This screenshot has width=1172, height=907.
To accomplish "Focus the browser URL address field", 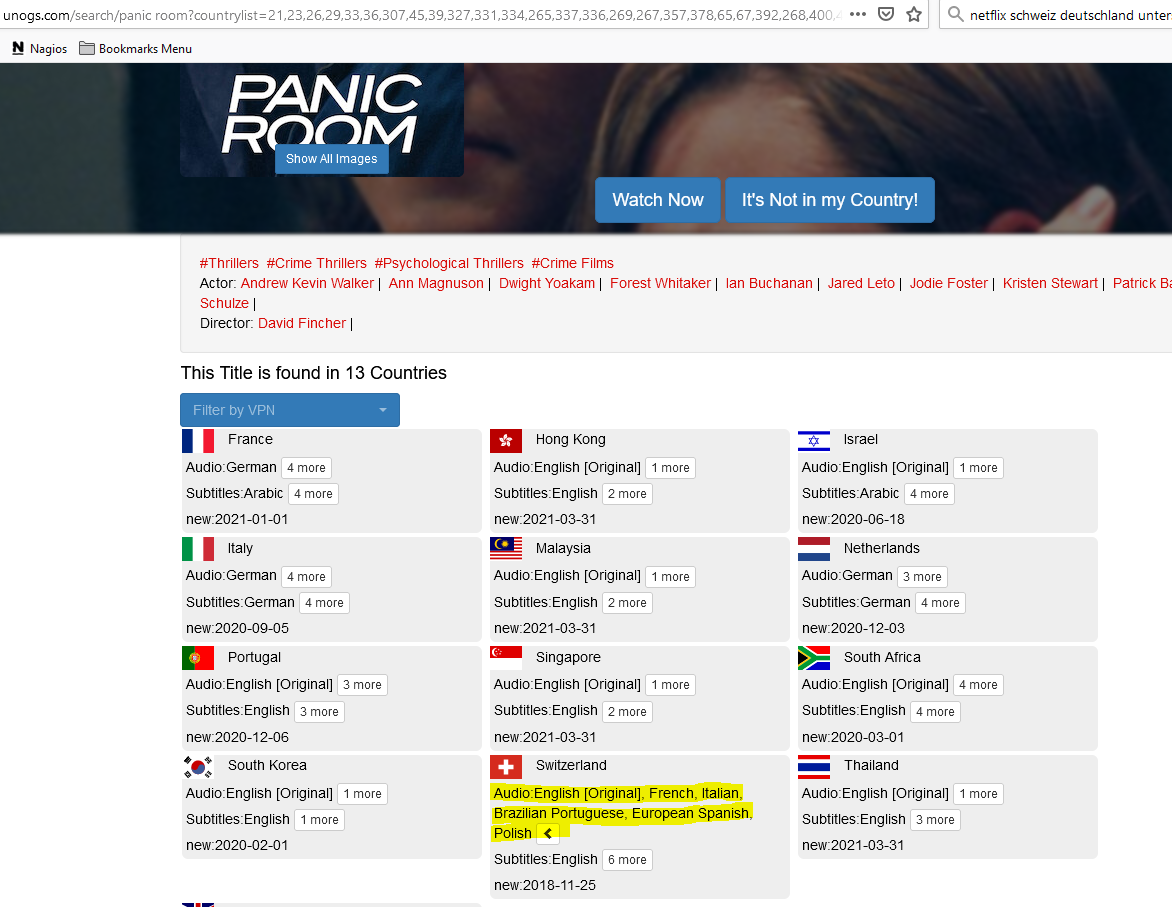I will [422, 14].
